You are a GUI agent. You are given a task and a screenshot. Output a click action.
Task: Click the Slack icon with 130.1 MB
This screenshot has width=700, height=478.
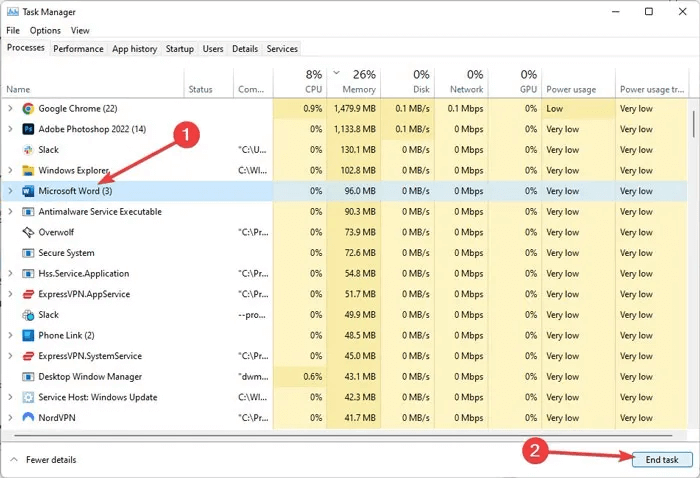pos(28,150)
